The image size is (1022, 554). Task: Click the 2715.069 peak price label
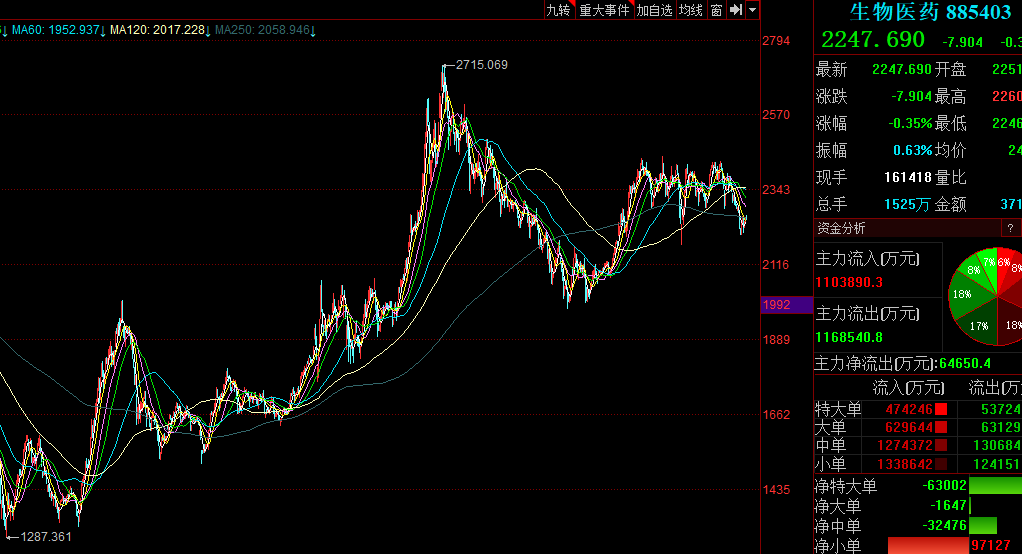482,65
